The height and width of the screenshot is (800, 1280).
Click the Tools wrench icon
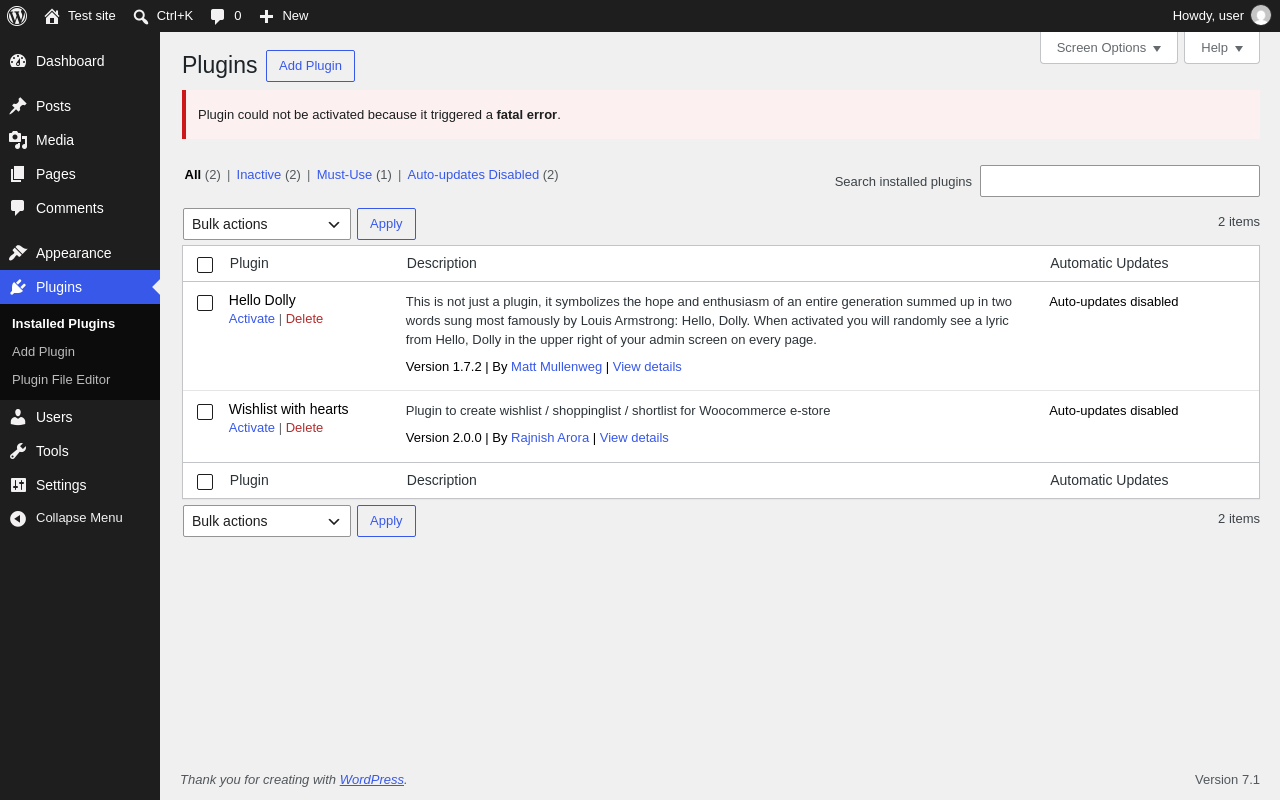click(18, 451)
